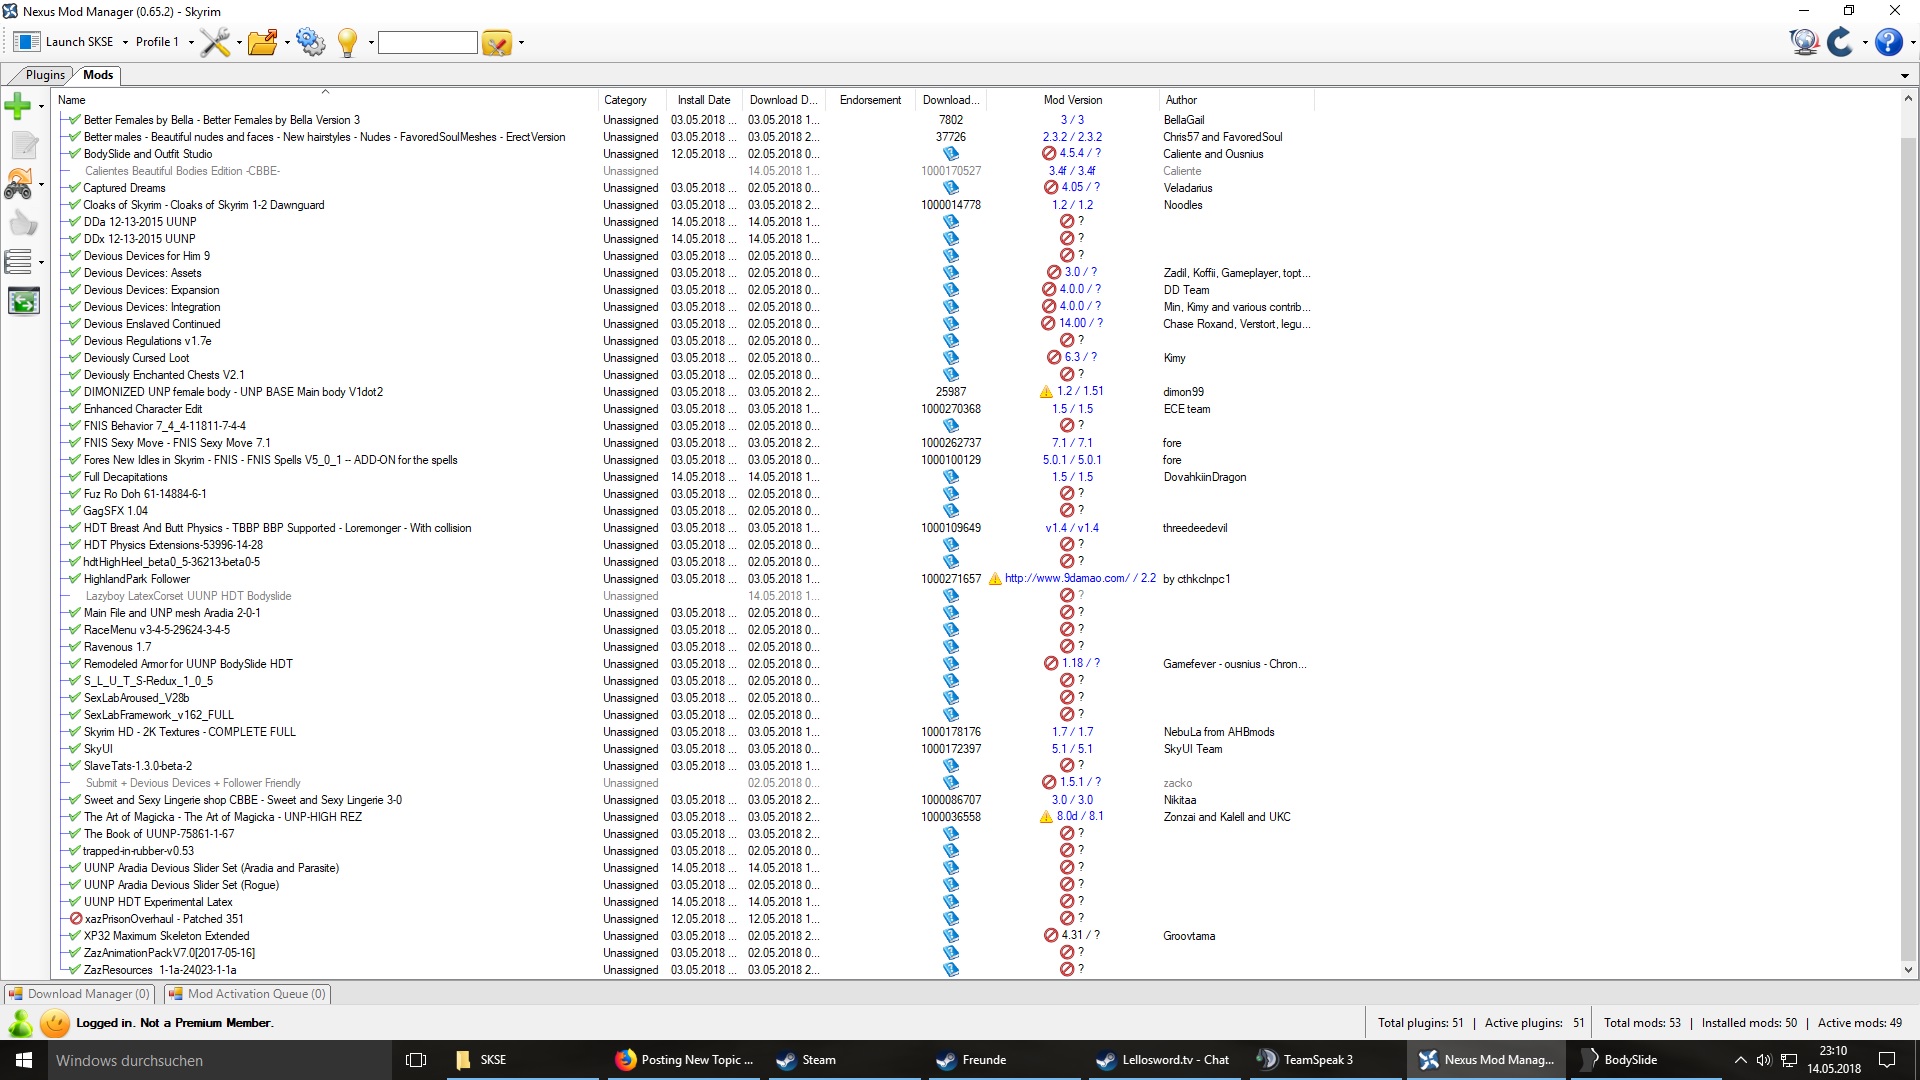
Task: Open help with the blue question mark icon
Action: point(1888,42)
